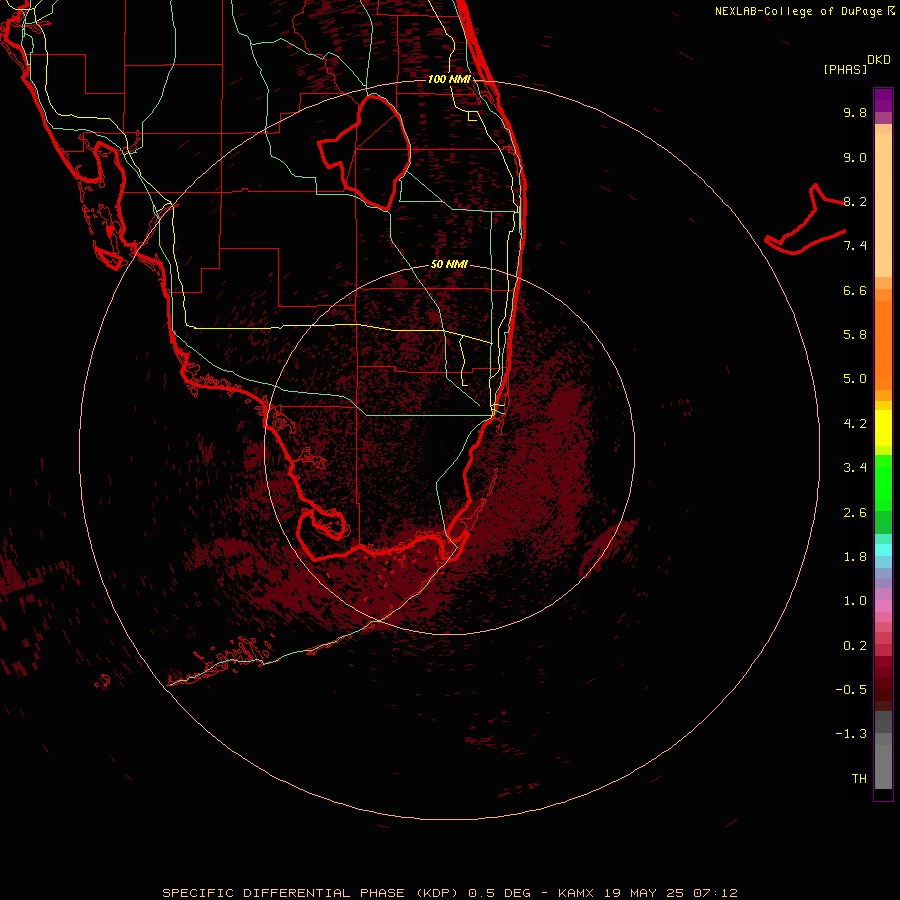
Task: Select the 5.0 value on color scale
Action: [x=855, y=379]
